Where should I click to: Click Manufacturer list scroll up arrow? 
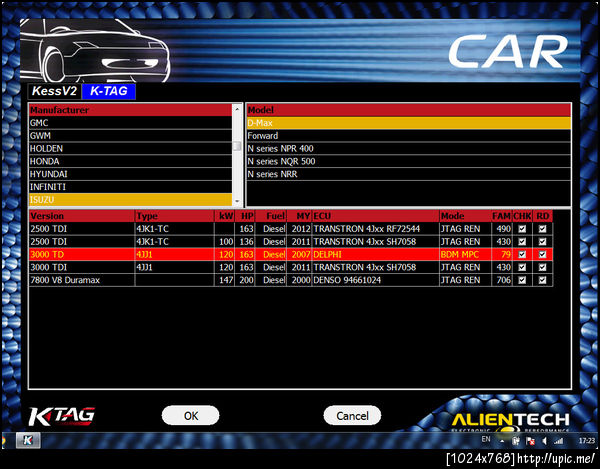click(x=237, y=109)
